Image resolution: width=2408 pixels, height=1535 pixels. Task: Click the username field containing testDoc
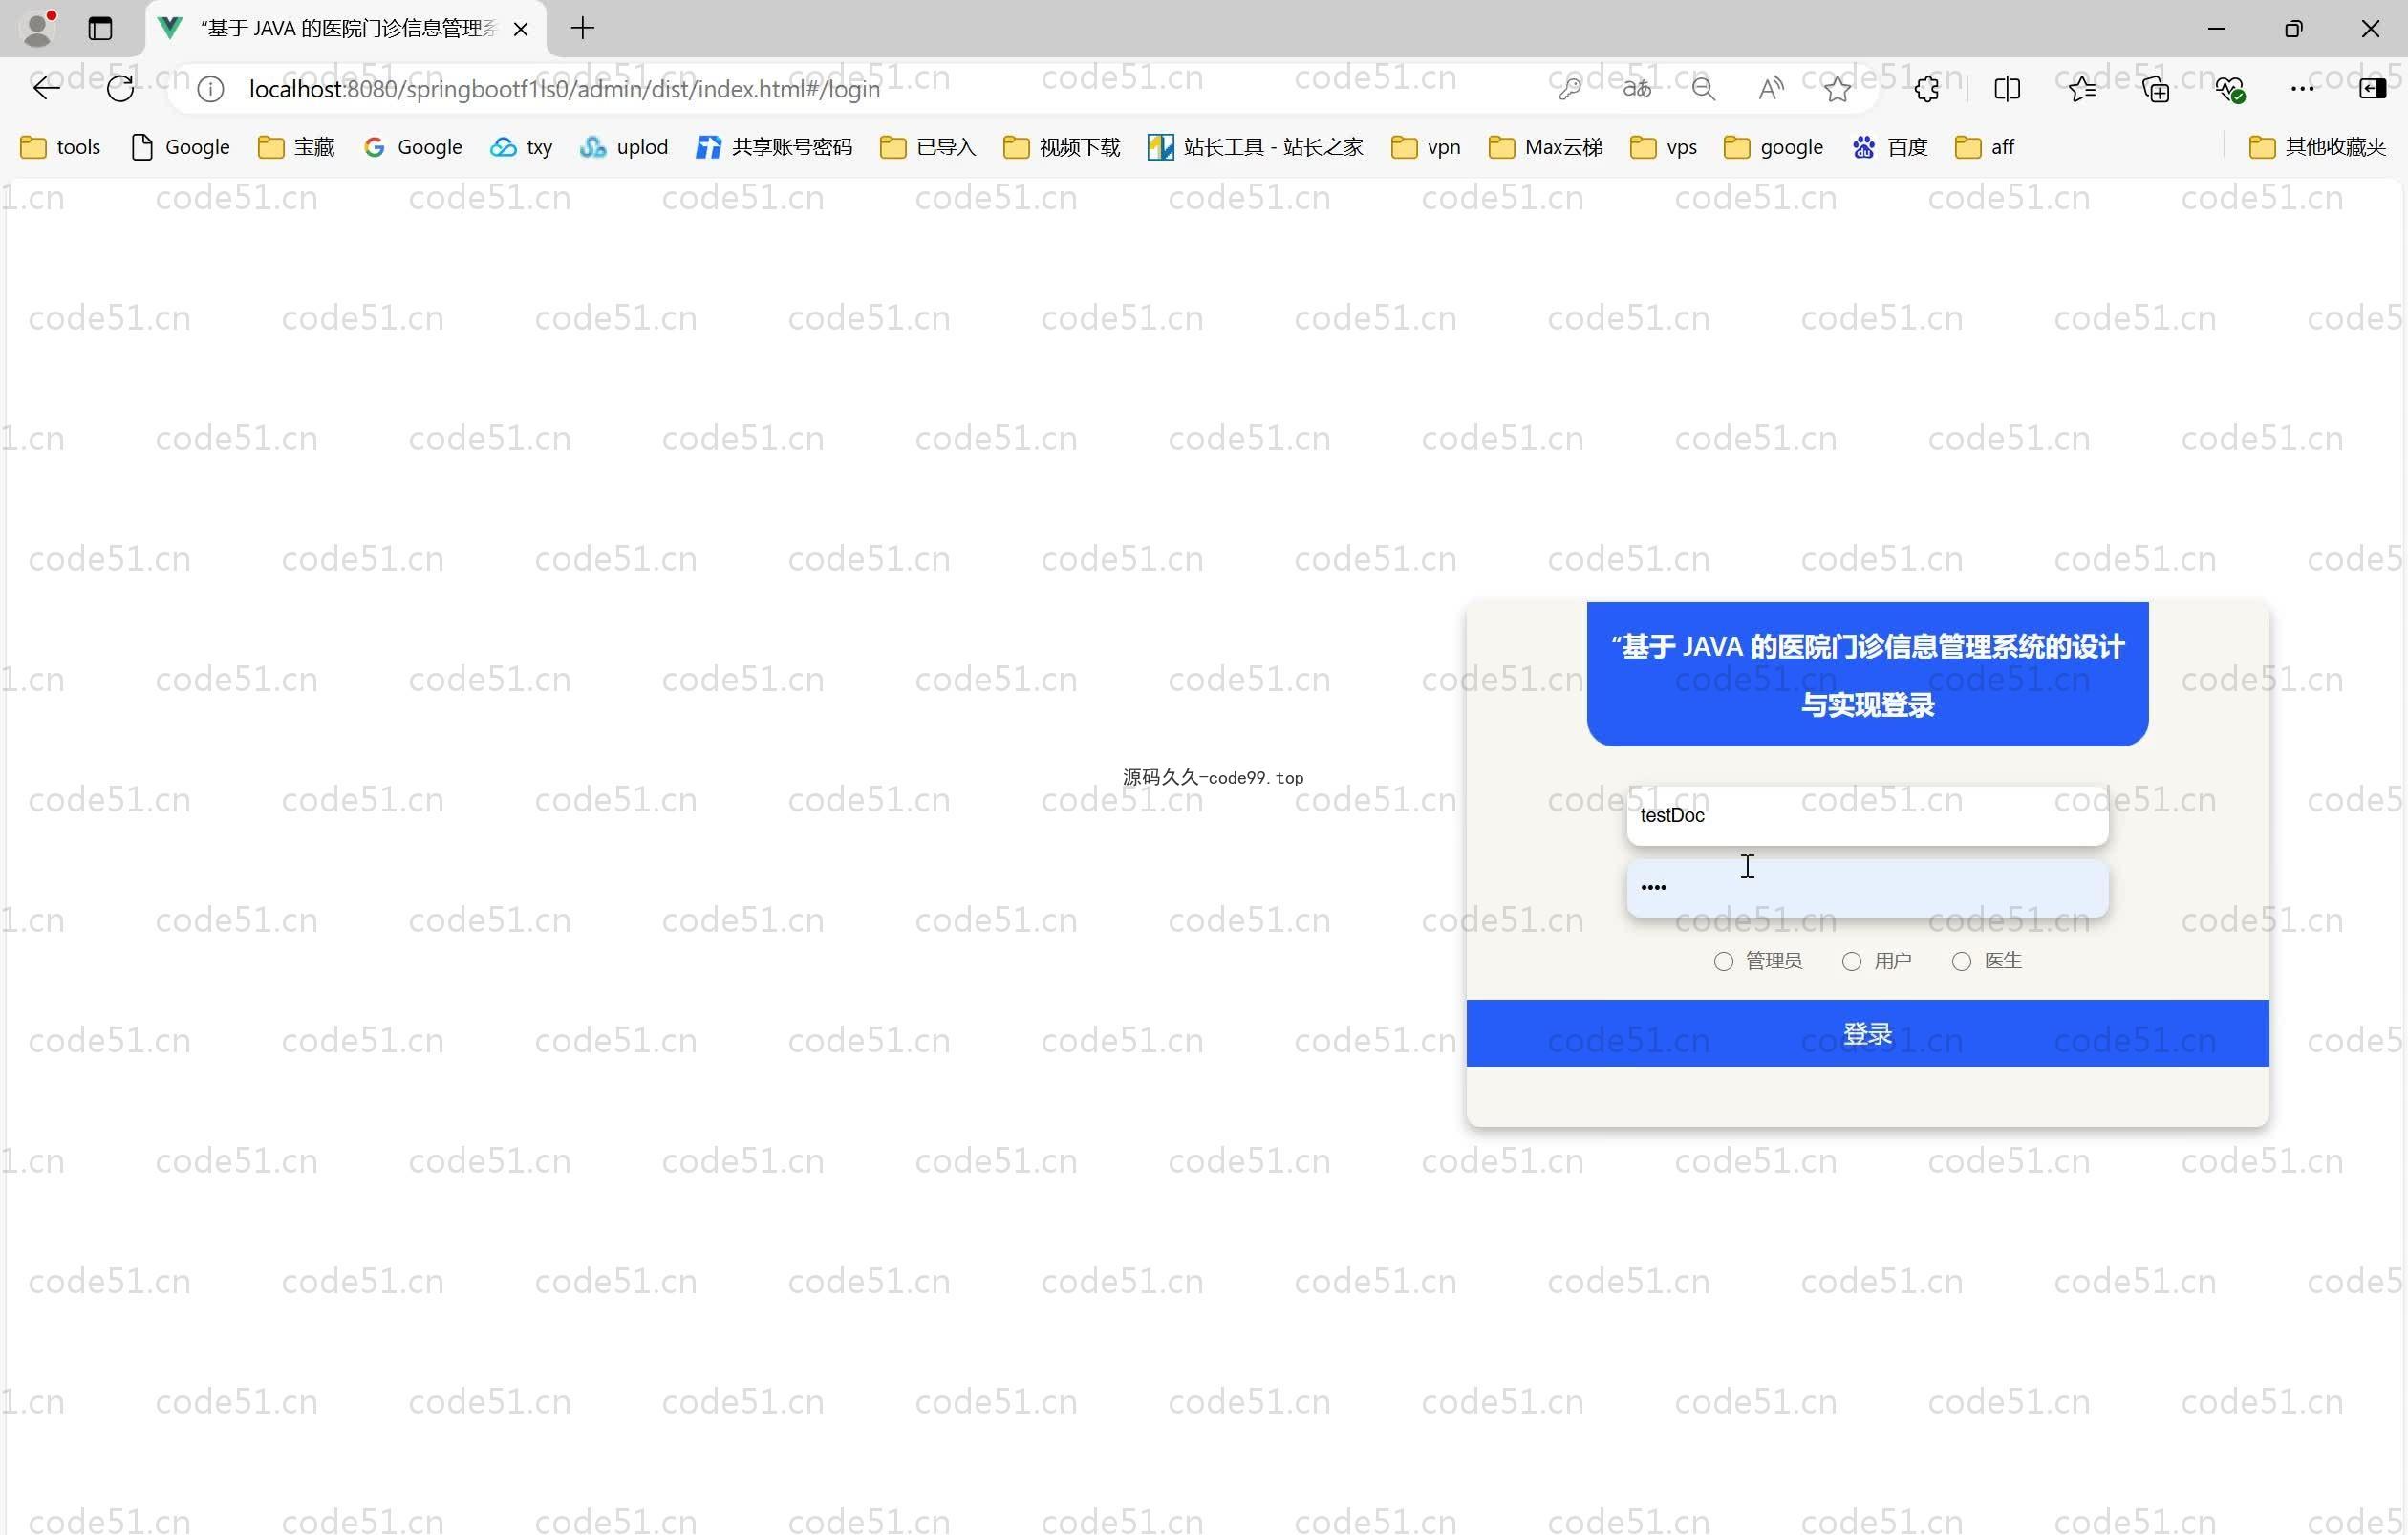pyautogui.click(x=1867, y=816)
